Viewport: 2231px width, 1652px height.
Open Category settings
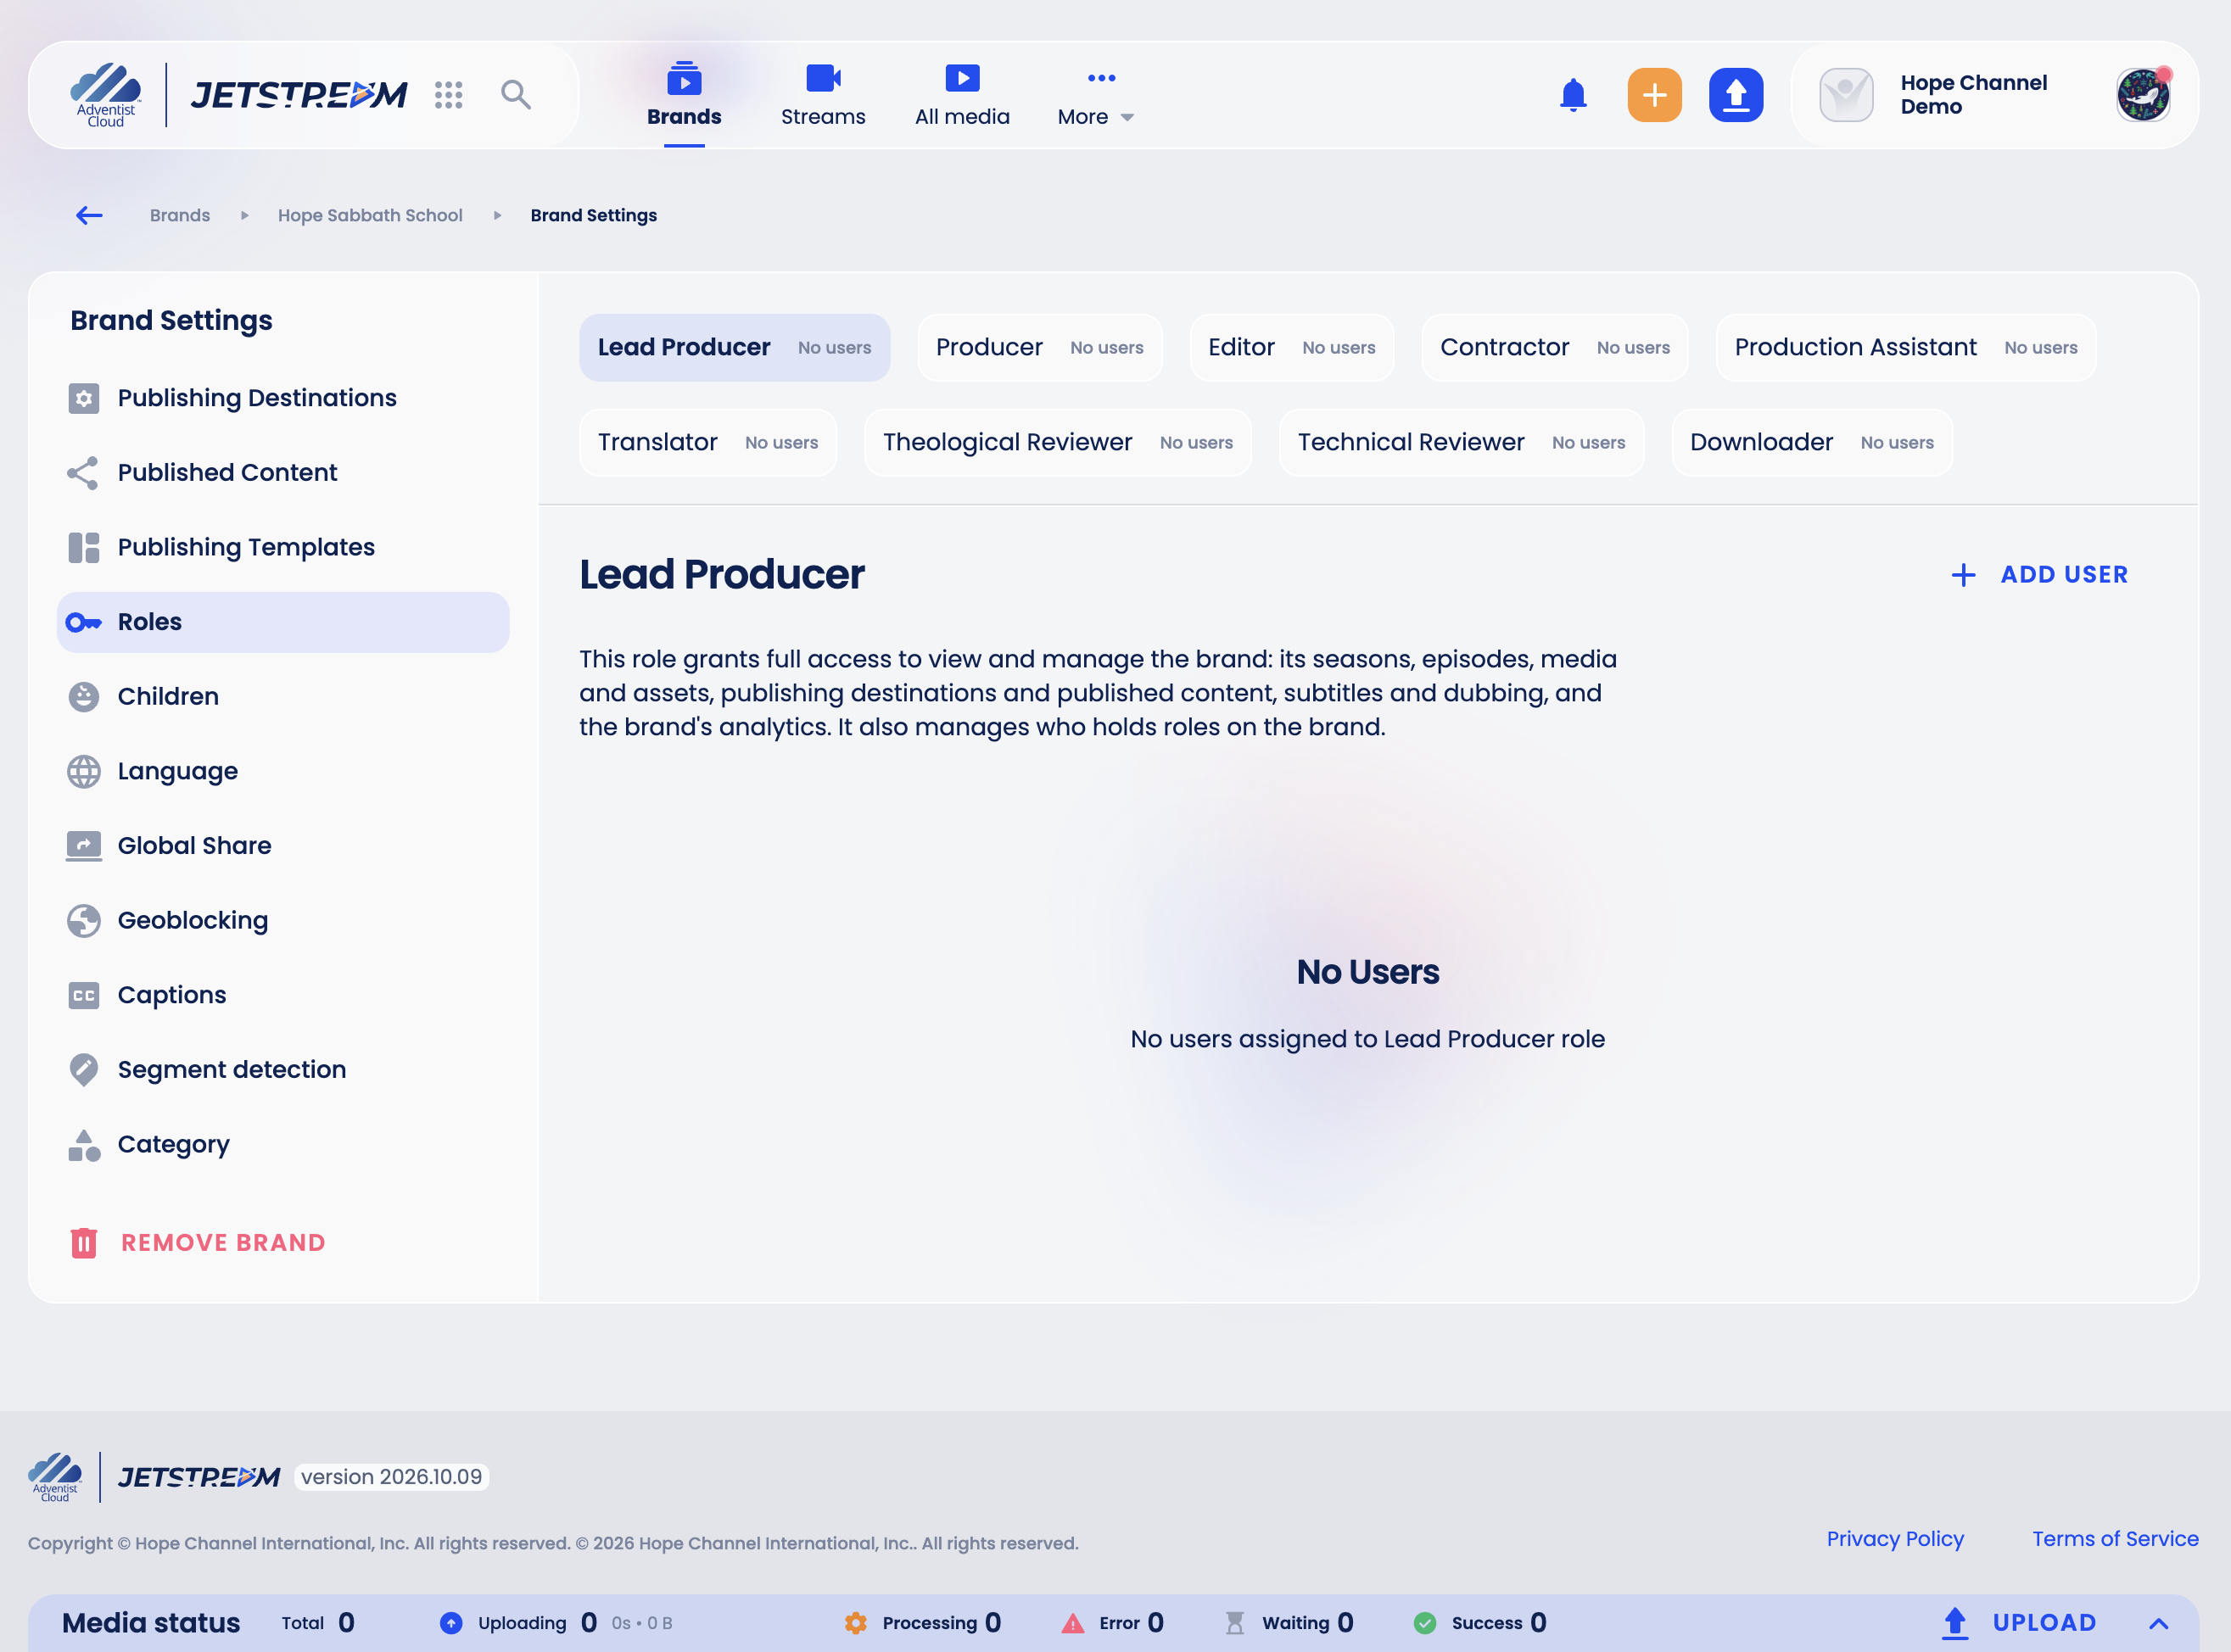tap(283, 1144)
